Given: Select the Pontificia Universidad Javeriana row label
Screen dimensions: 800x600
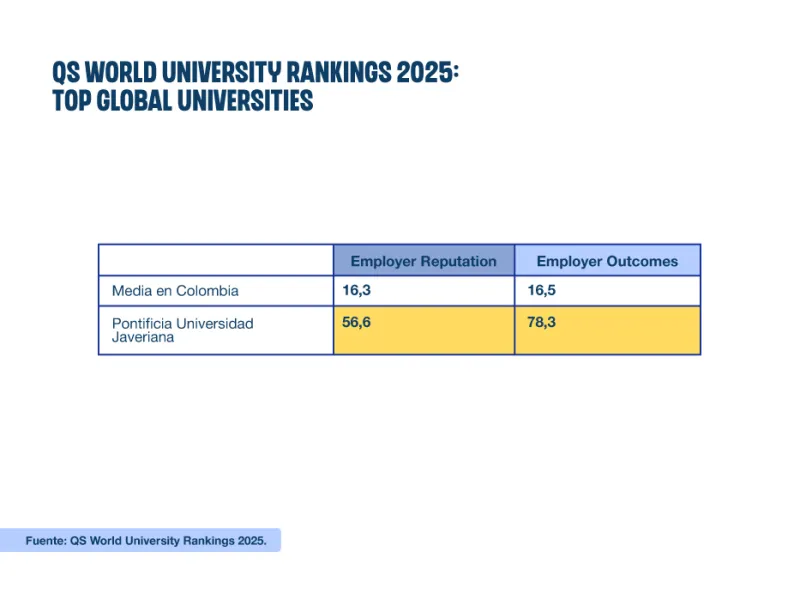Looking at the screenshot, I should [x=182, y=331].
